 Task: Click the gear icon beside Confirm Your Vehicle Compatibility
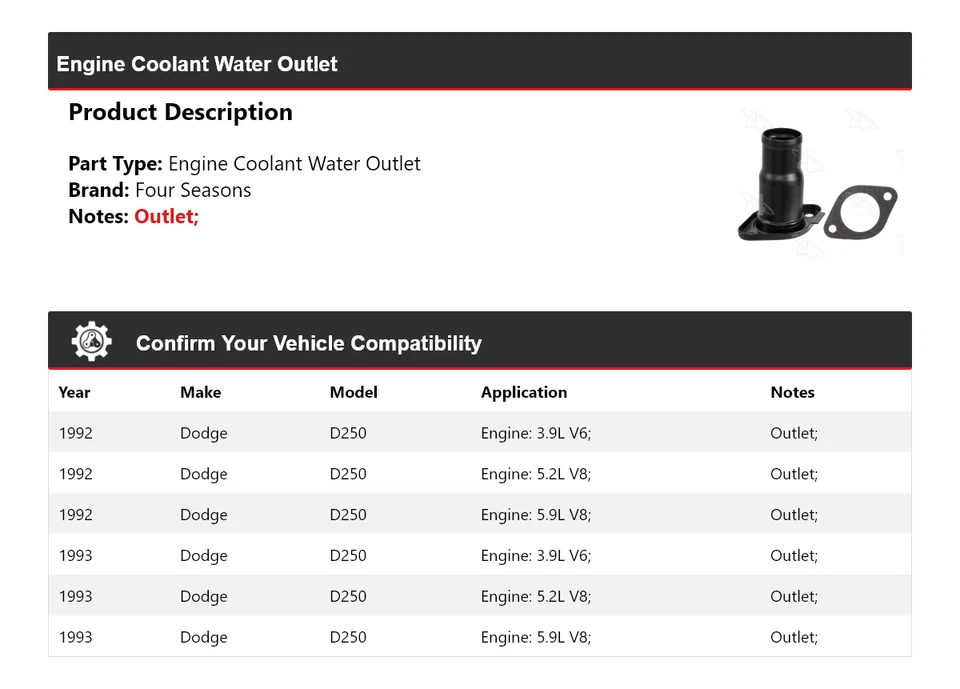92,342
